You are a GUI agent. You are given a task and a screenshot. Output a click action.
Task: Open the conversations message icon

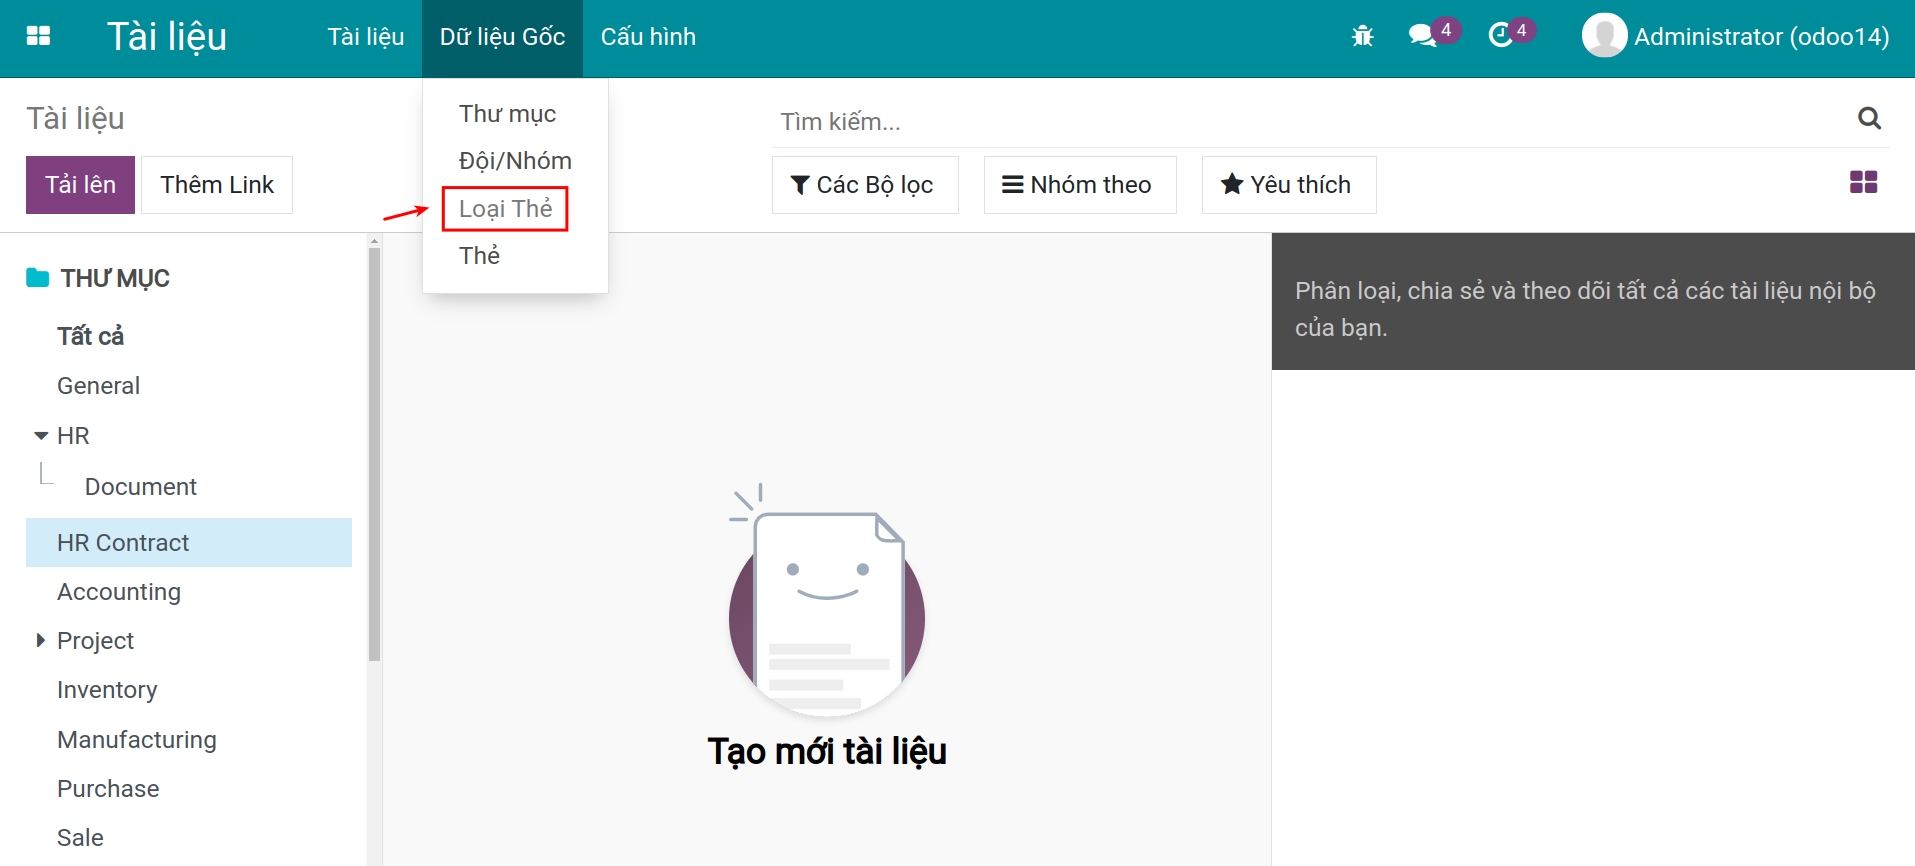pos(1421,36)
